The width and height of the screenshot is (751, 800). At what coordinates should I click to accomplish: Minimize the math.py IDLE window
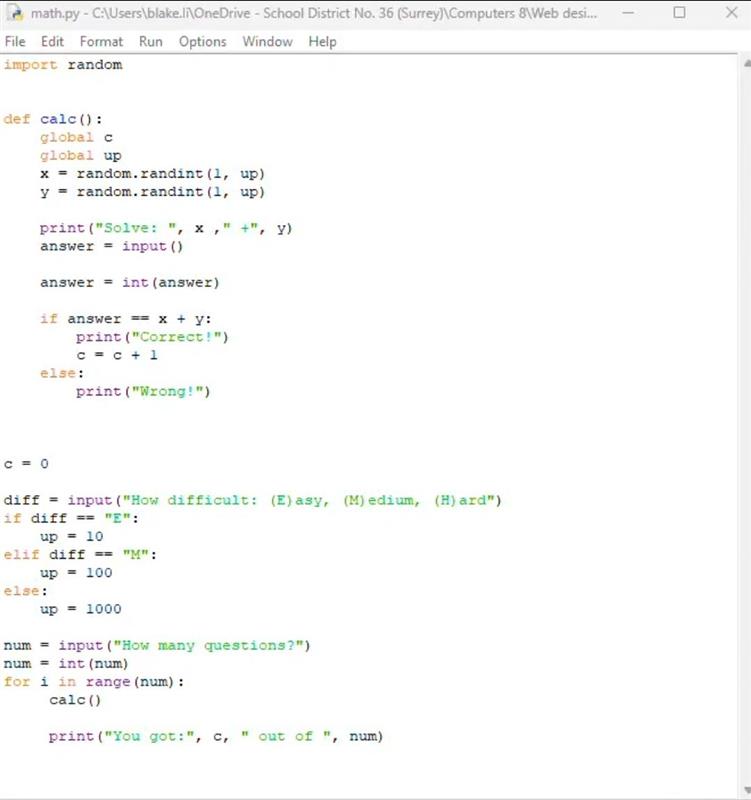tap(628, 13)
